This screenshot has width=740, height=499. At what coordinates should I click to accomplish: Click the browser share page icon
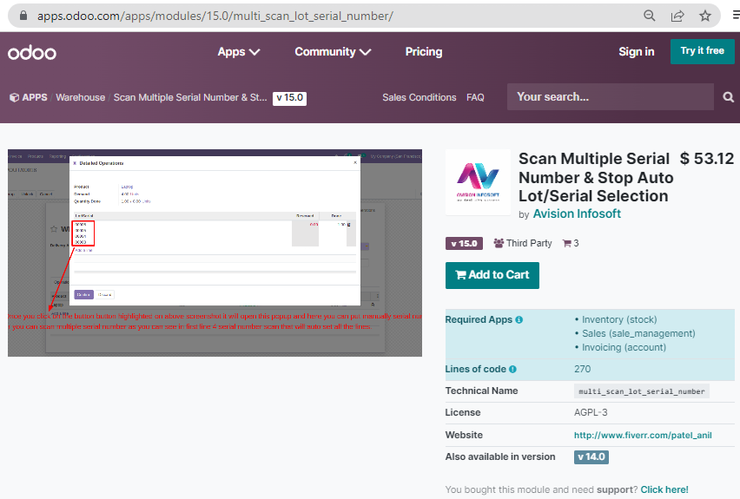click(x=677, y=16)
